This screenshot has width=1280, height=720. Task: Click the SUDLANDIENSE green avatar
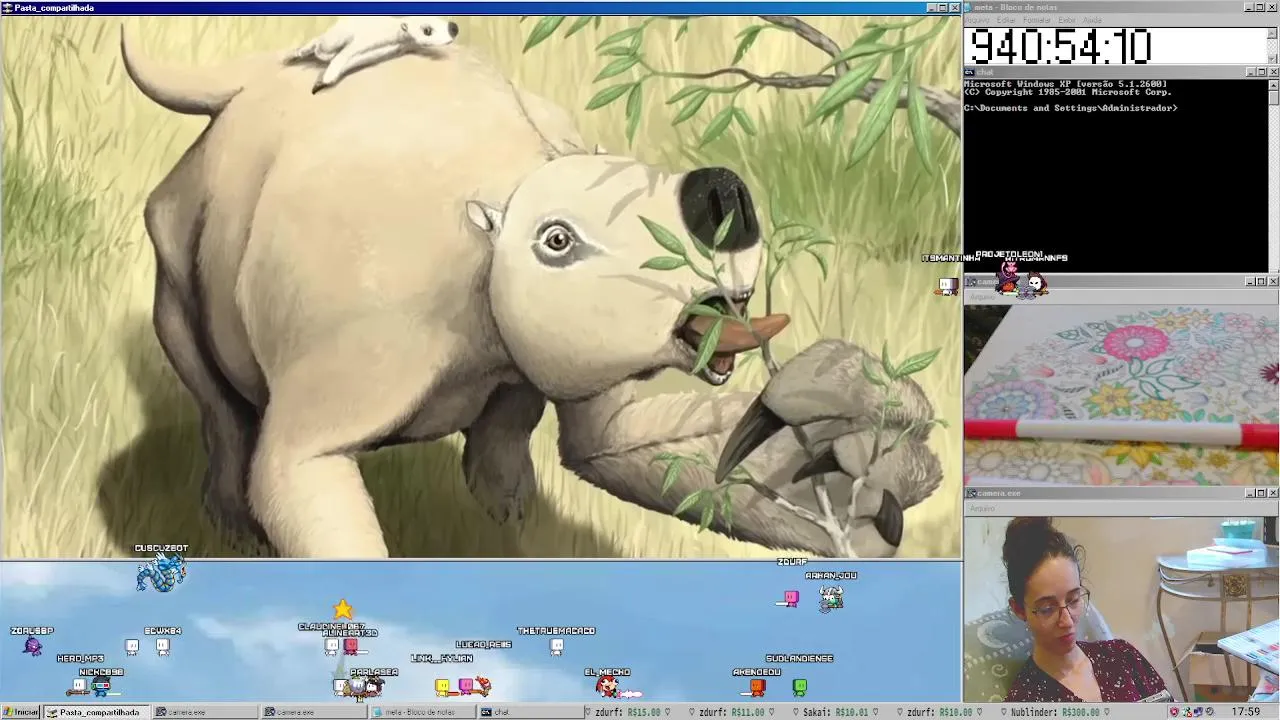click(800, 686)
